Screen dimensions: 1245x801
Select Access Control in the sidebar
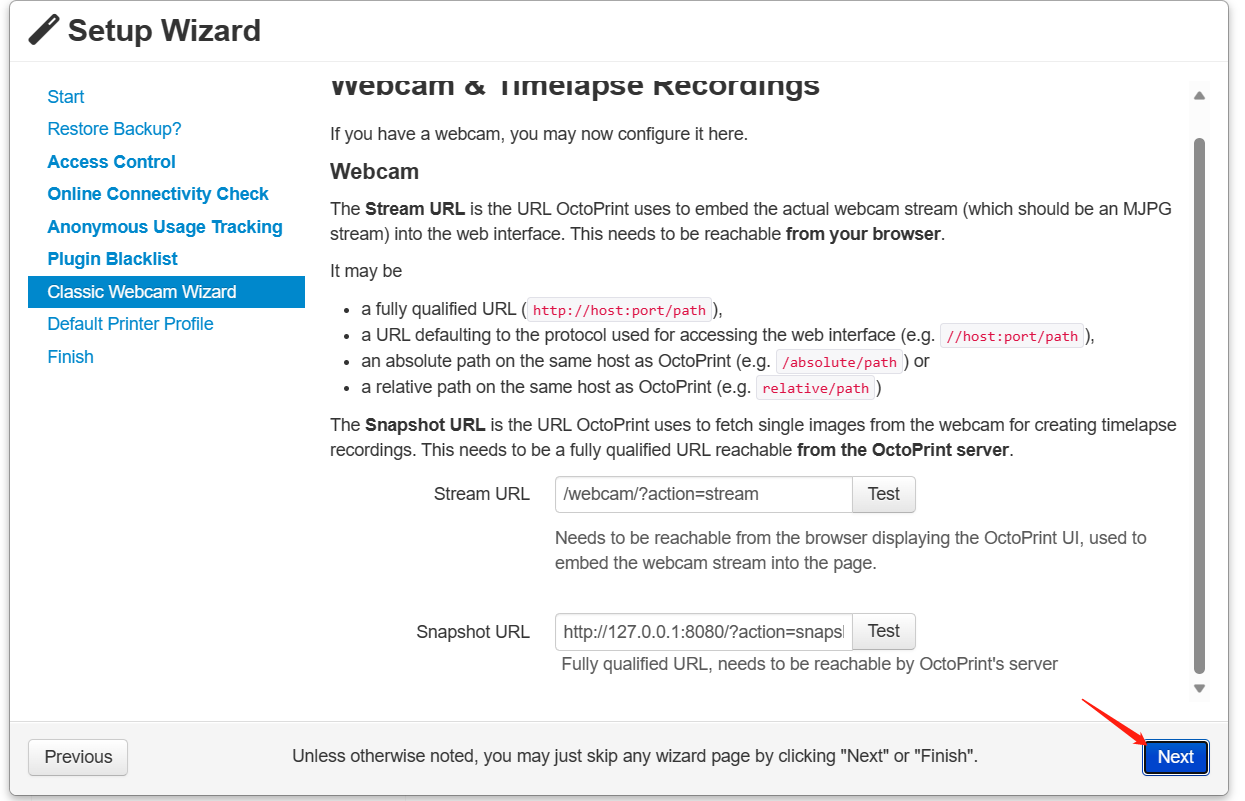click(111, 162)
